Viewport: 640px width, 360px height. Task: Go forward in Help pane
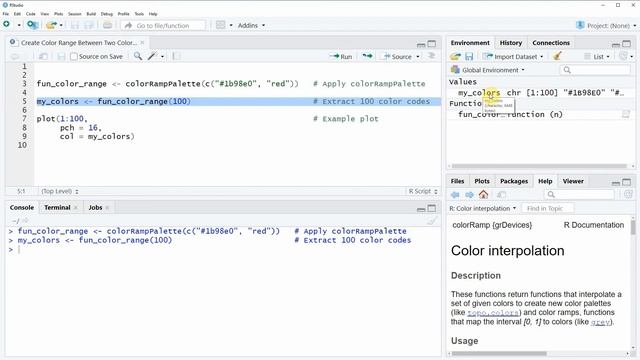point(469,195)
